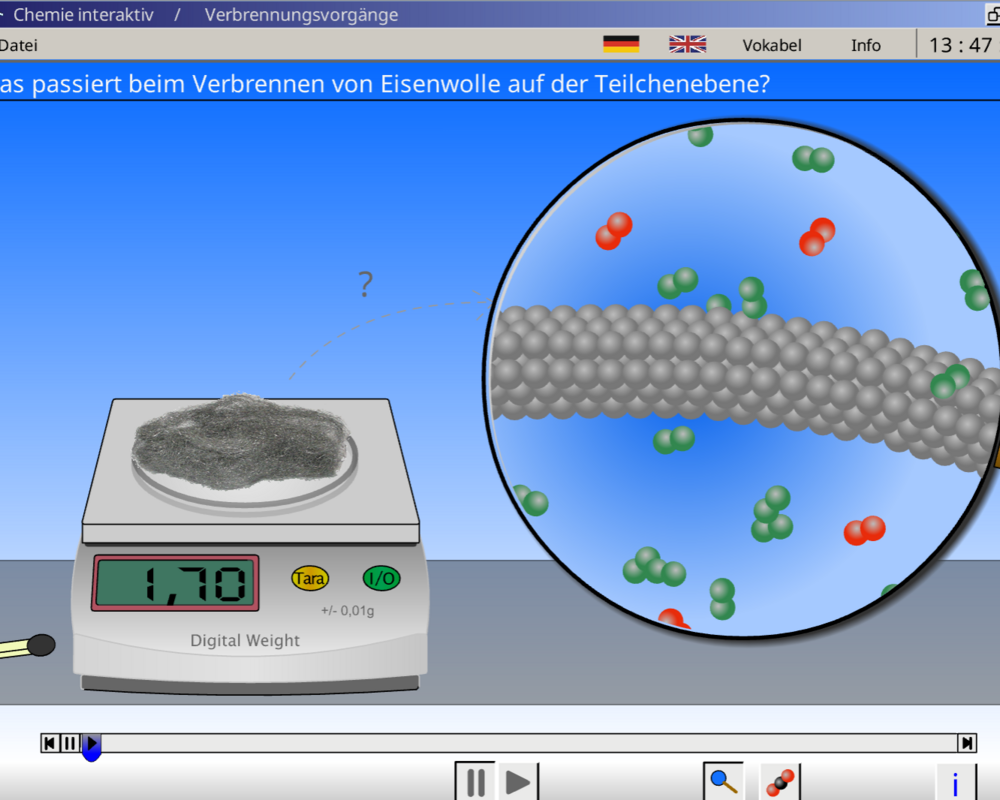This screenshot has width=1000, height=800.
Task: Switch language to German via the flag
Action: coord(621,44)
